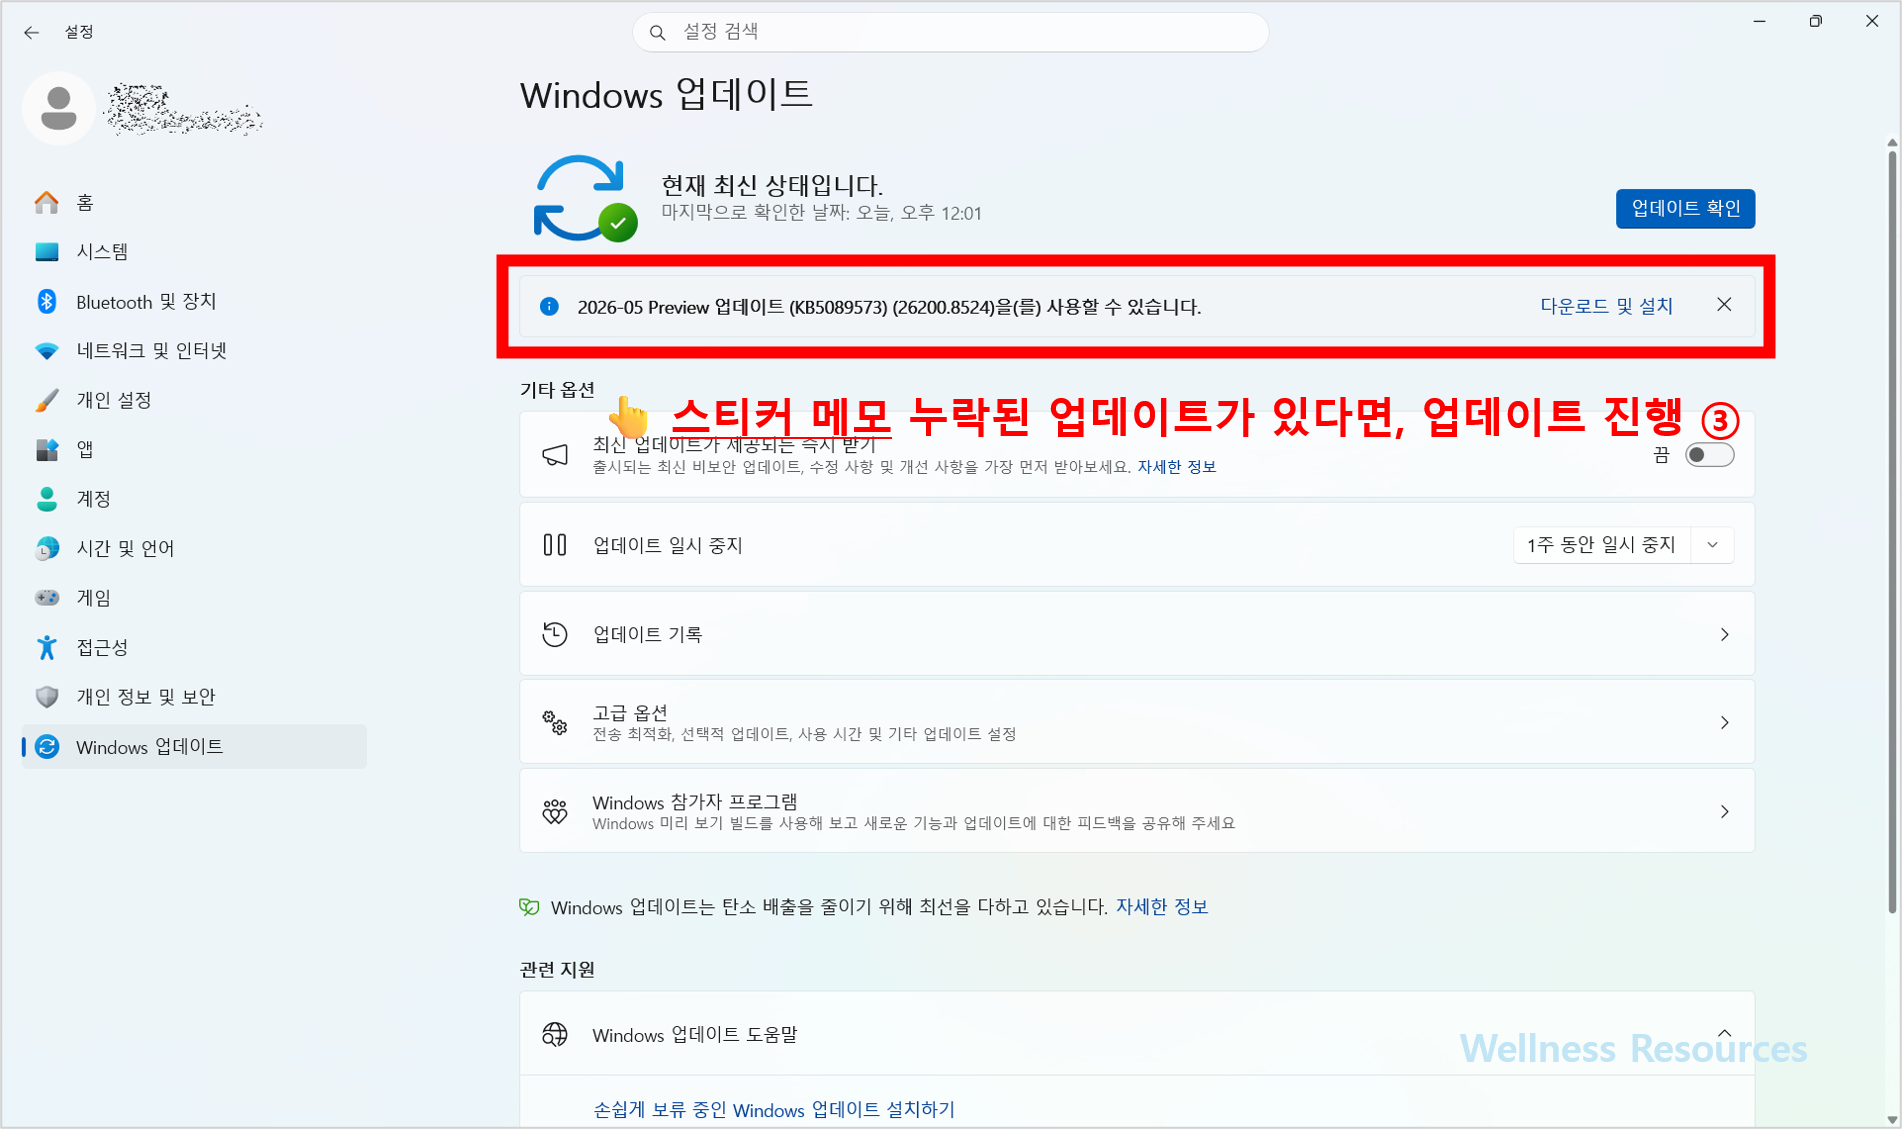Click the Gaming controller icon
Image resolution: width=1902 pixels, height=1129 pixels.
pyautogui.click(x=47, y=598)
